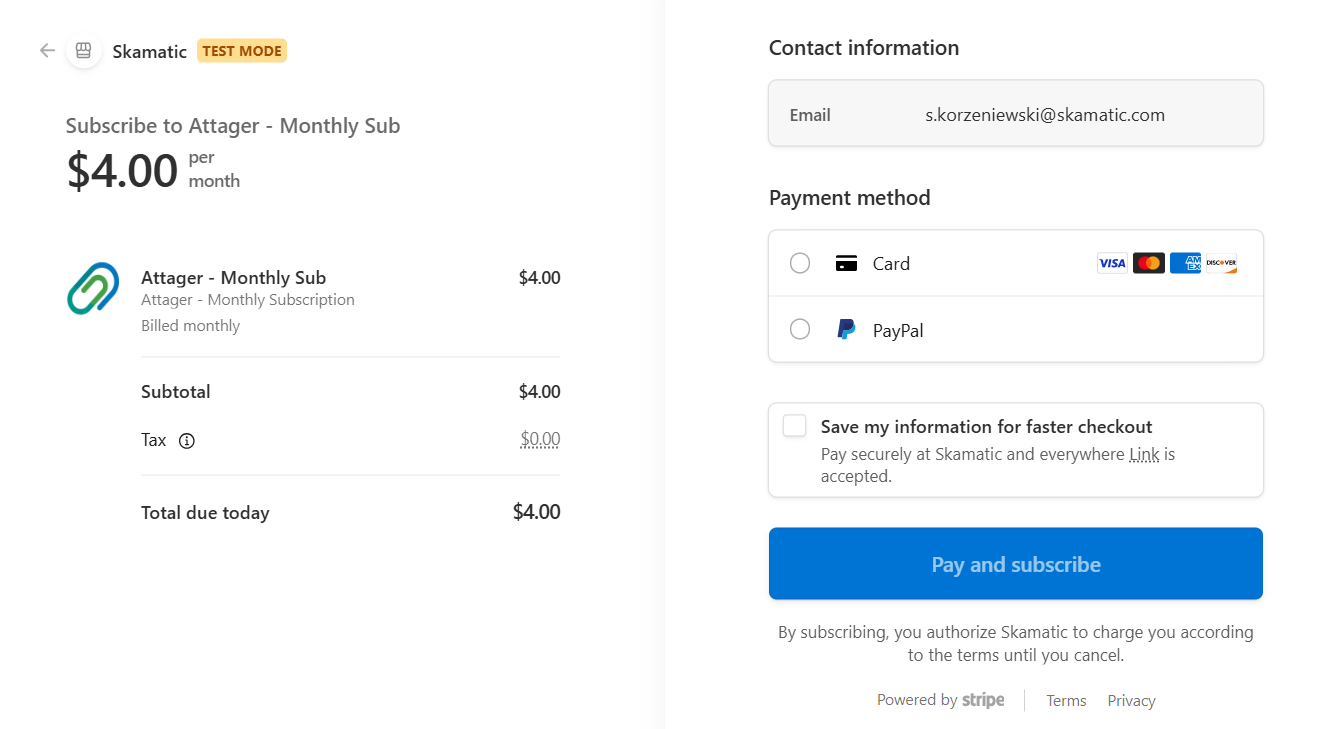This screenshot has height=729, width=1326.
Task: Click the Pay and subscribe button
Action: coord(1015,563)
